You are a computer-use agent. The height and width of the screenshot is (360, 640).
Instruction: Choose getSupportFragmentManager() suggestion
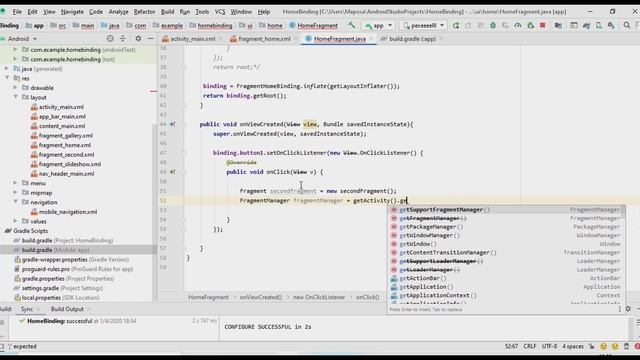point(505,209)
